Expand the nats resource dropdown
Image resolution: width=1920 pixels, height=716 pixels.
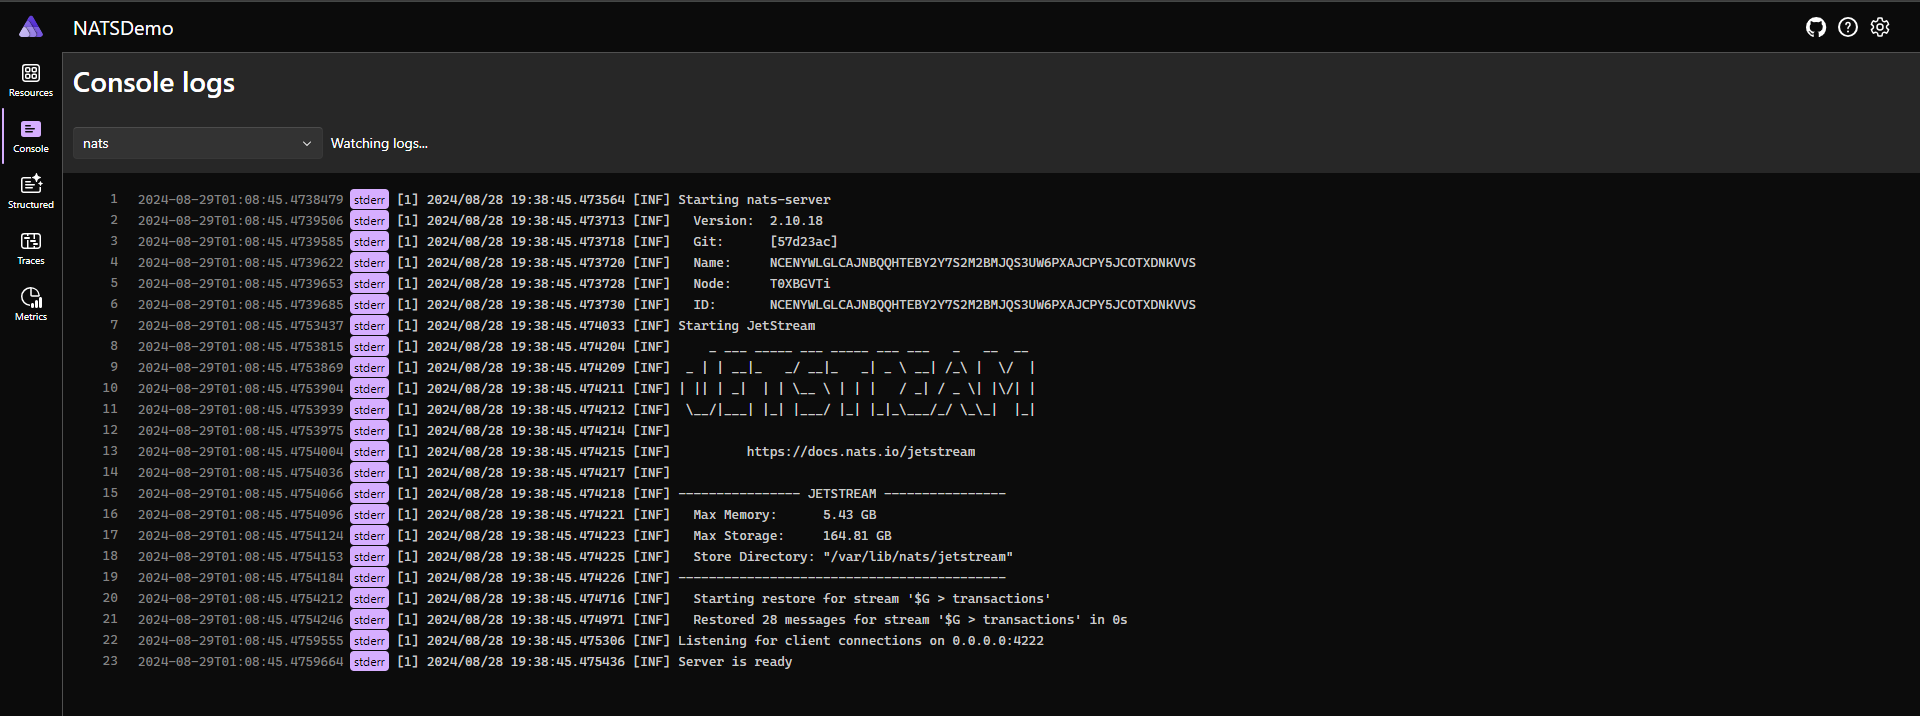(x=197, y=143)
